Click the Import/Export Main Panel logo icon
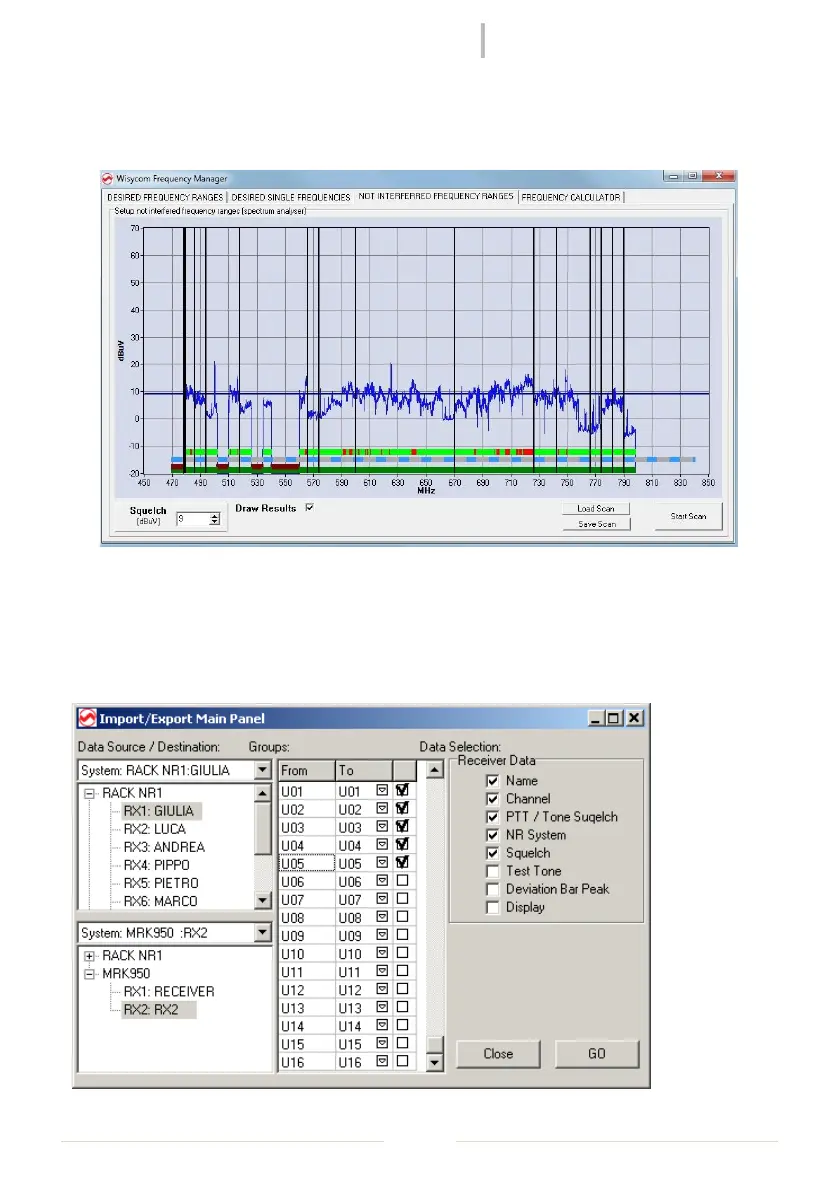Viewport: 839px width, 1191px height. click(87, 718)
